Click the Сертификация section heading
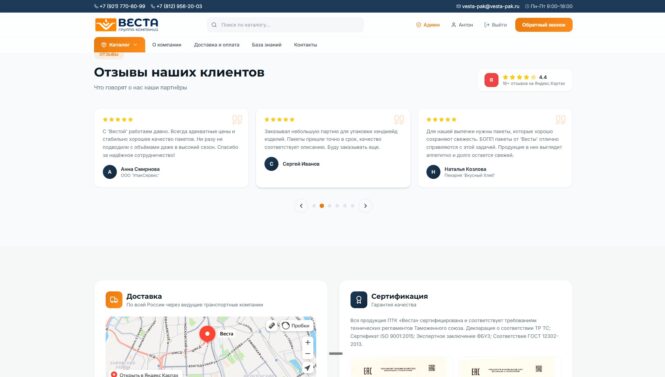 pos(399,296)
